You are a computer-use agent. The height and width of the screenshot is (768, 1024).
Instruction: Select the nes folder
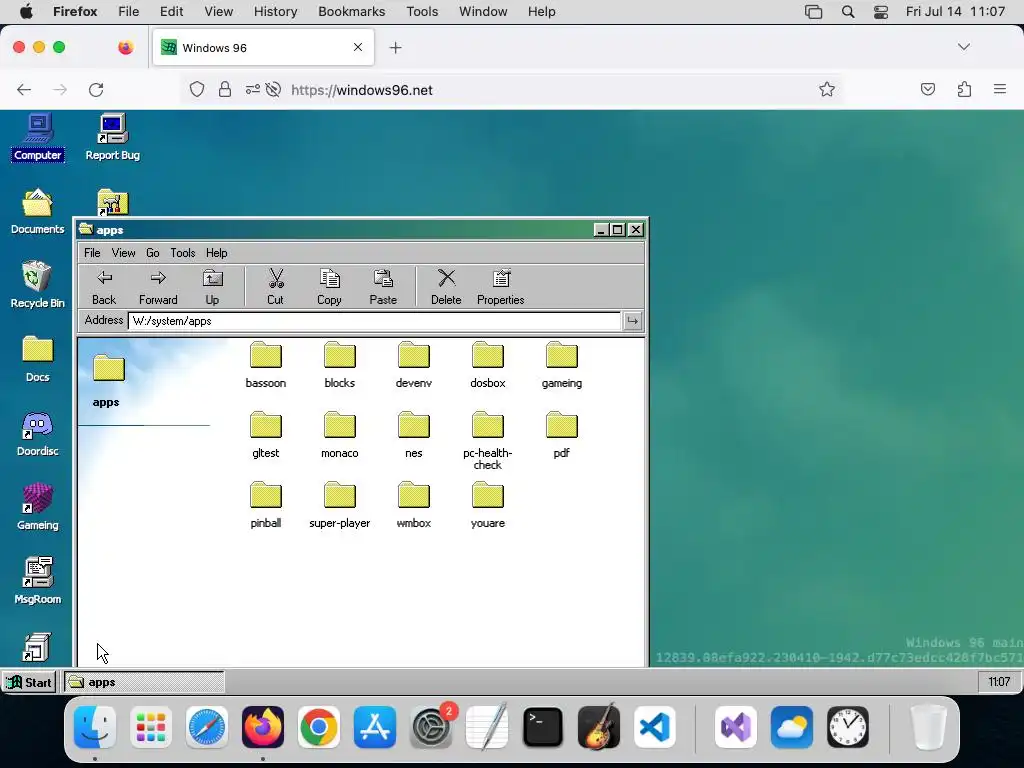pyautogui.click(x=413, y=435)
